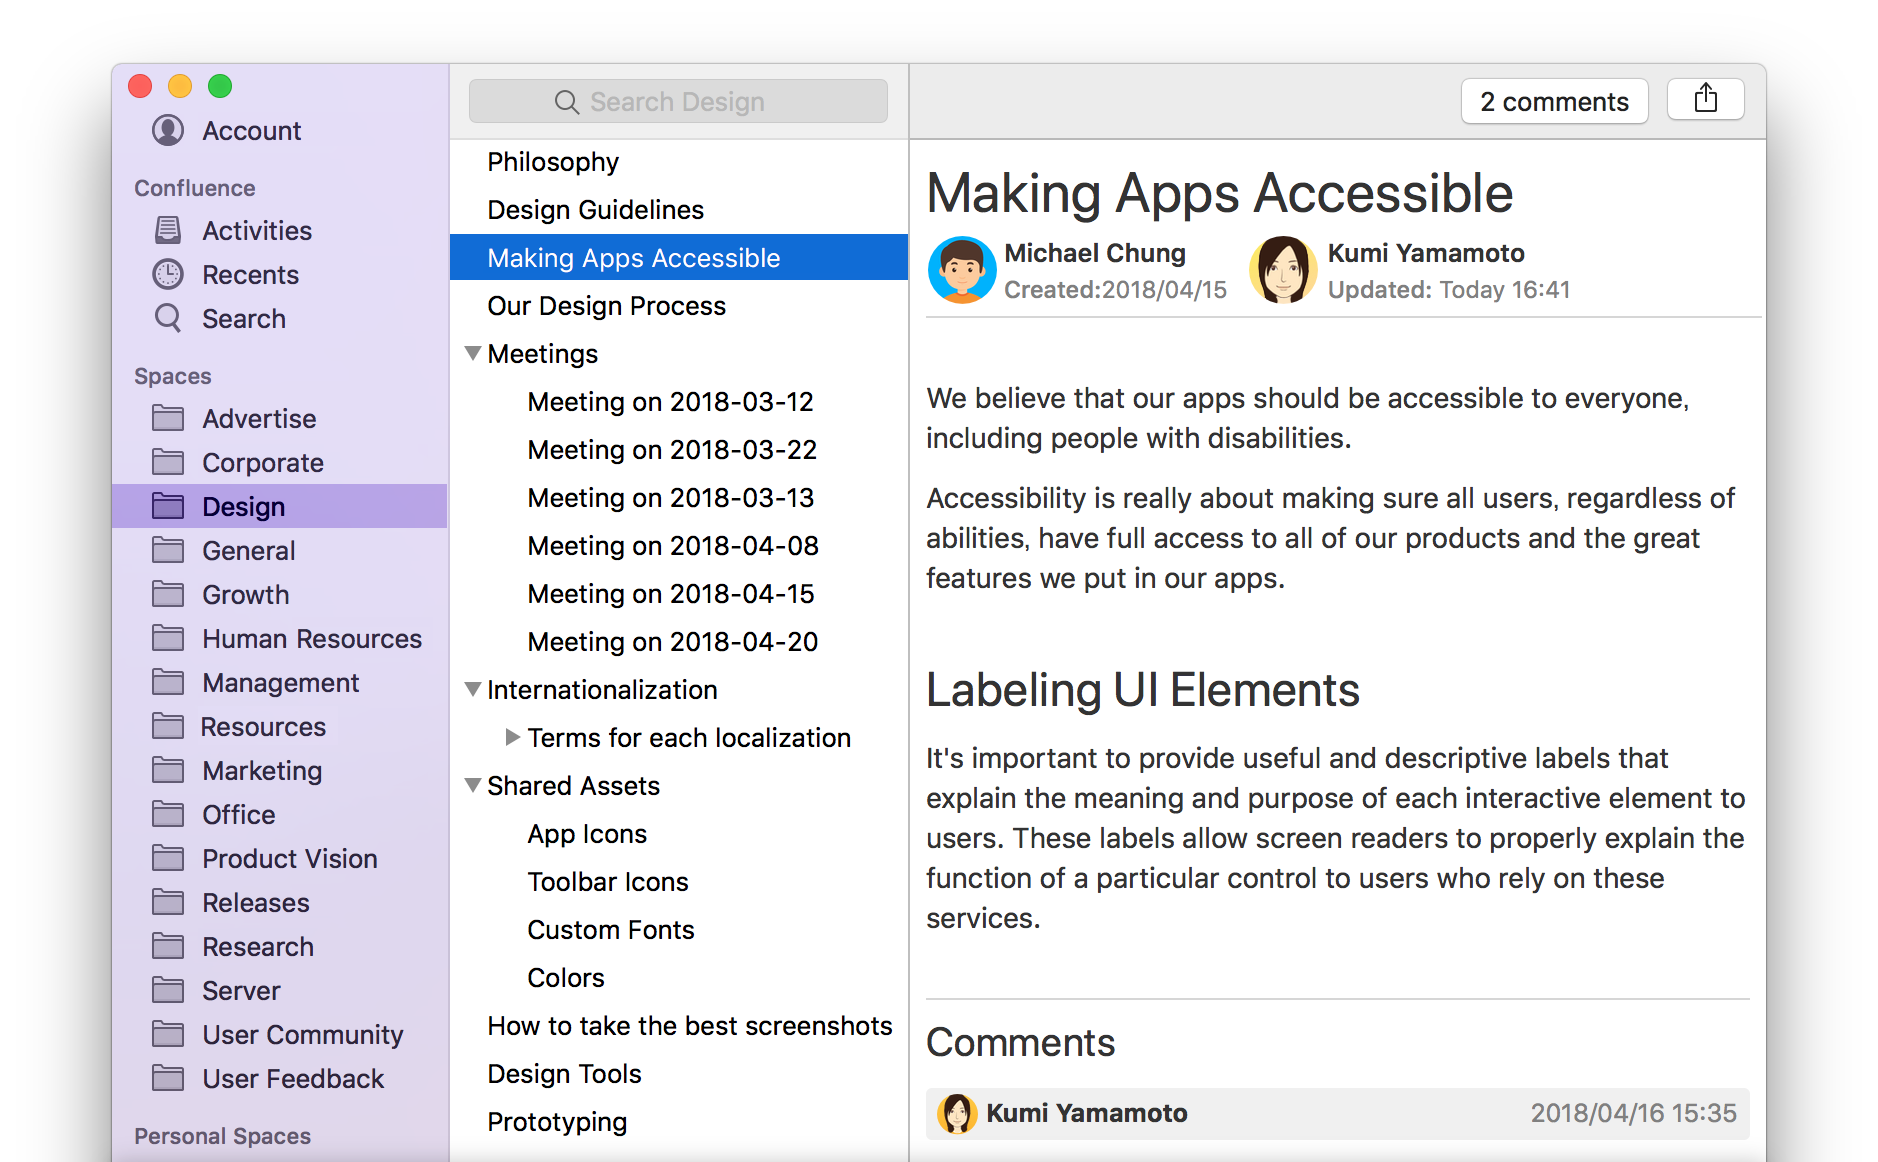The width and height of the screenshot is (1878, 1162).
Task: Click the Search magnifier icon in the sidebar
Action: (x=168, y=318)
